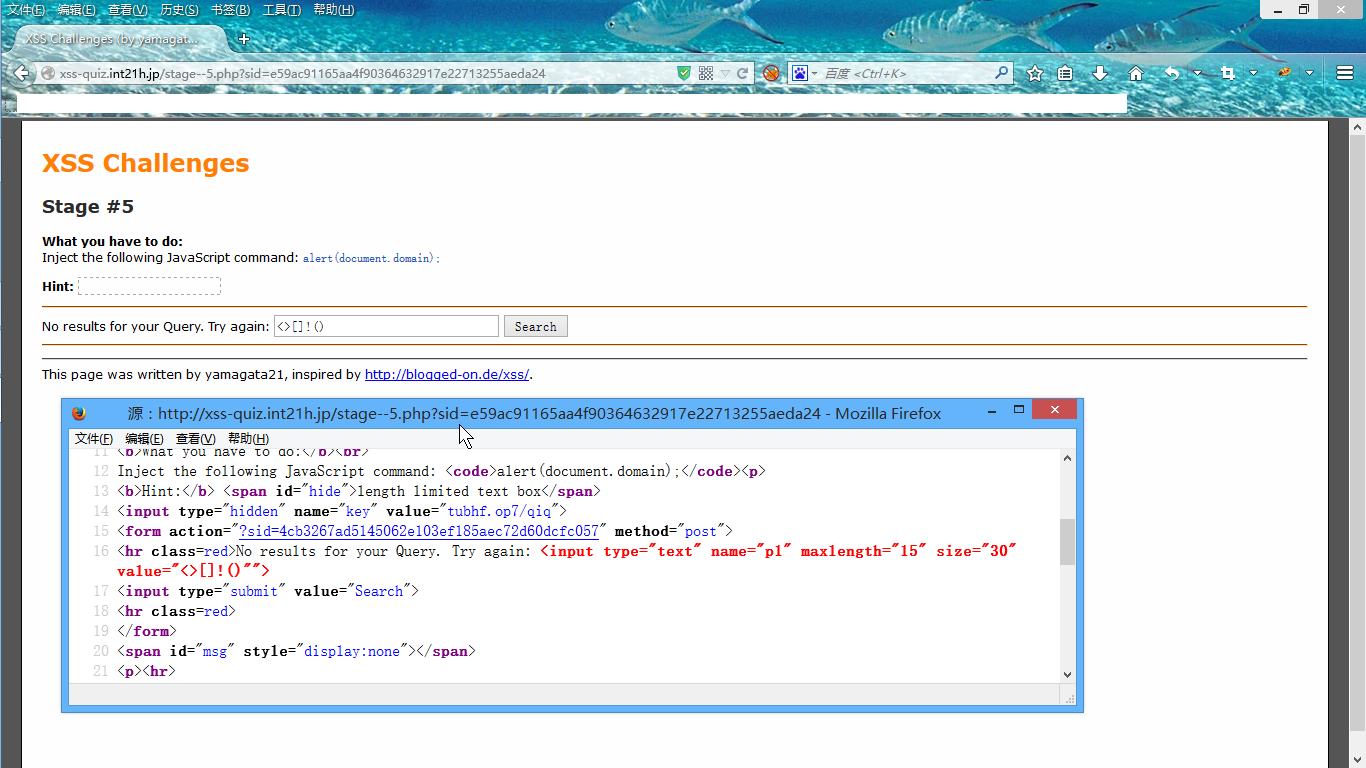
Task: Open the 工具(T) menu
Action: click(282, 10)
